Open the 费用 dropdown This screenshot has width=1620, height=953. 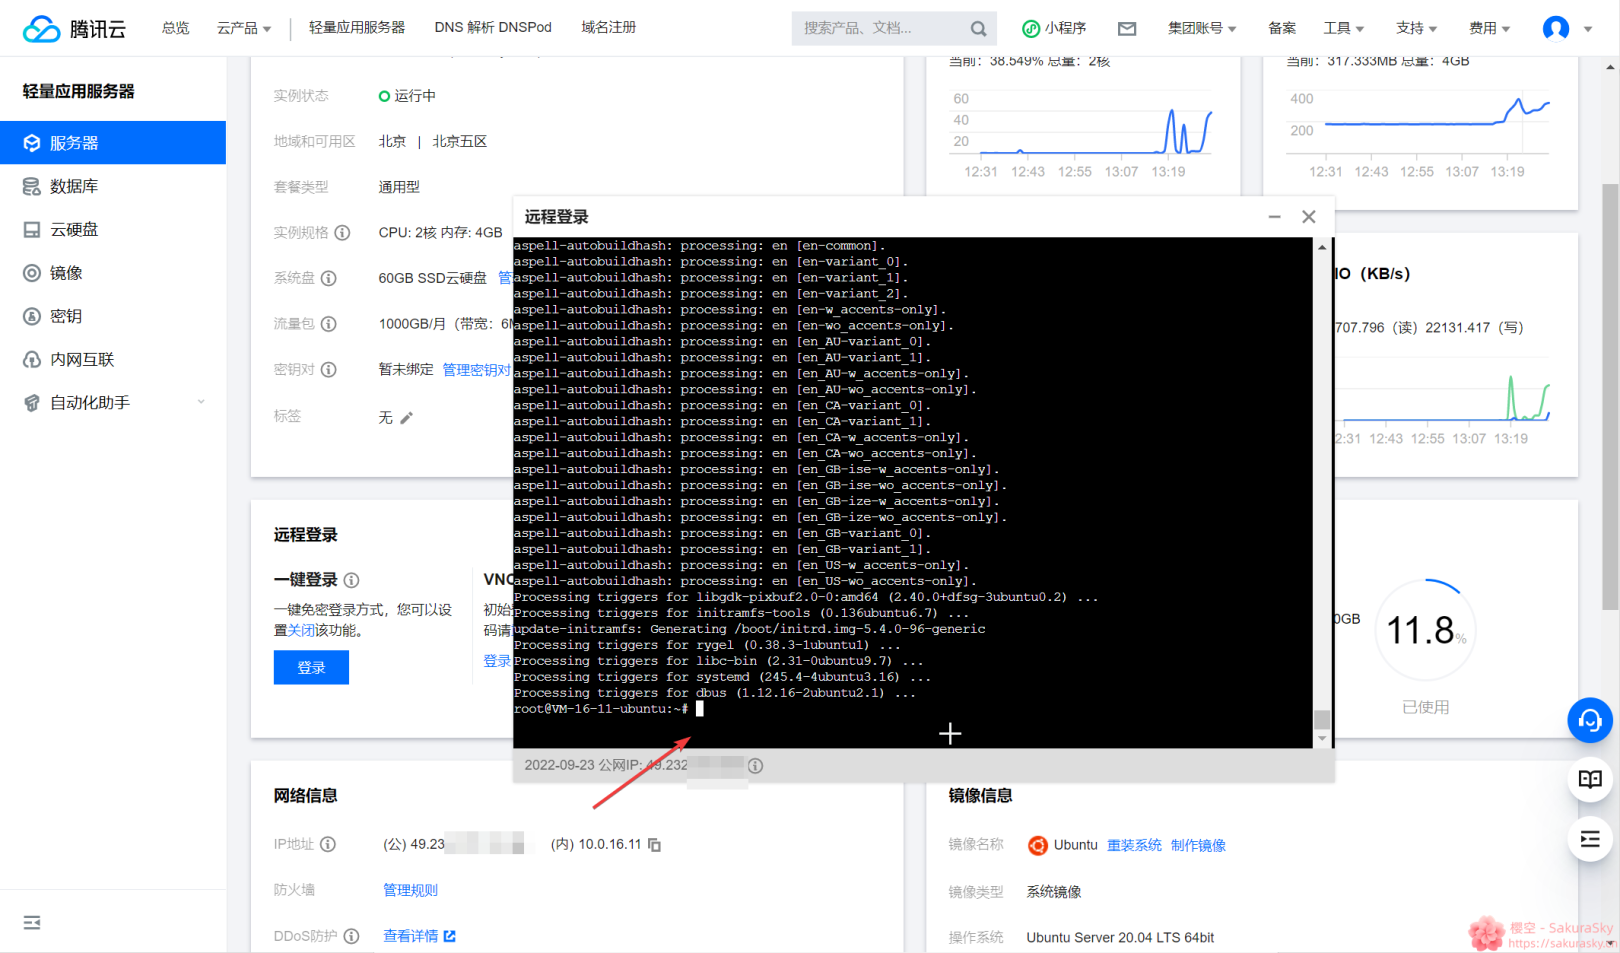click(x=1490, y=28)
